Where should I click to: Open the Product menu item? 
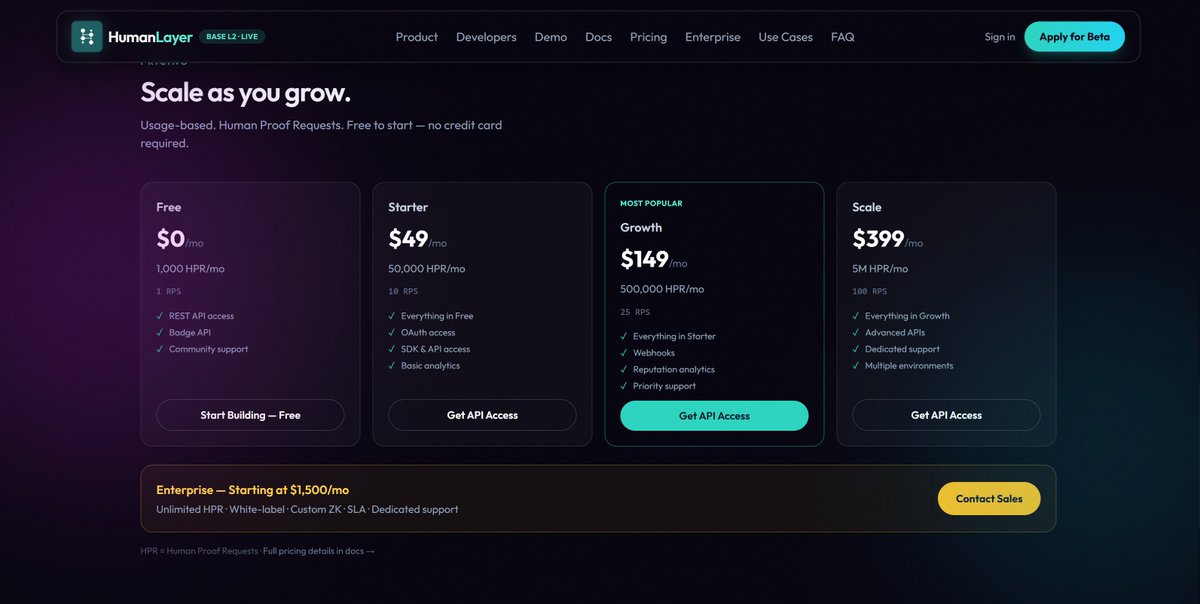click(x=417, y=37)
